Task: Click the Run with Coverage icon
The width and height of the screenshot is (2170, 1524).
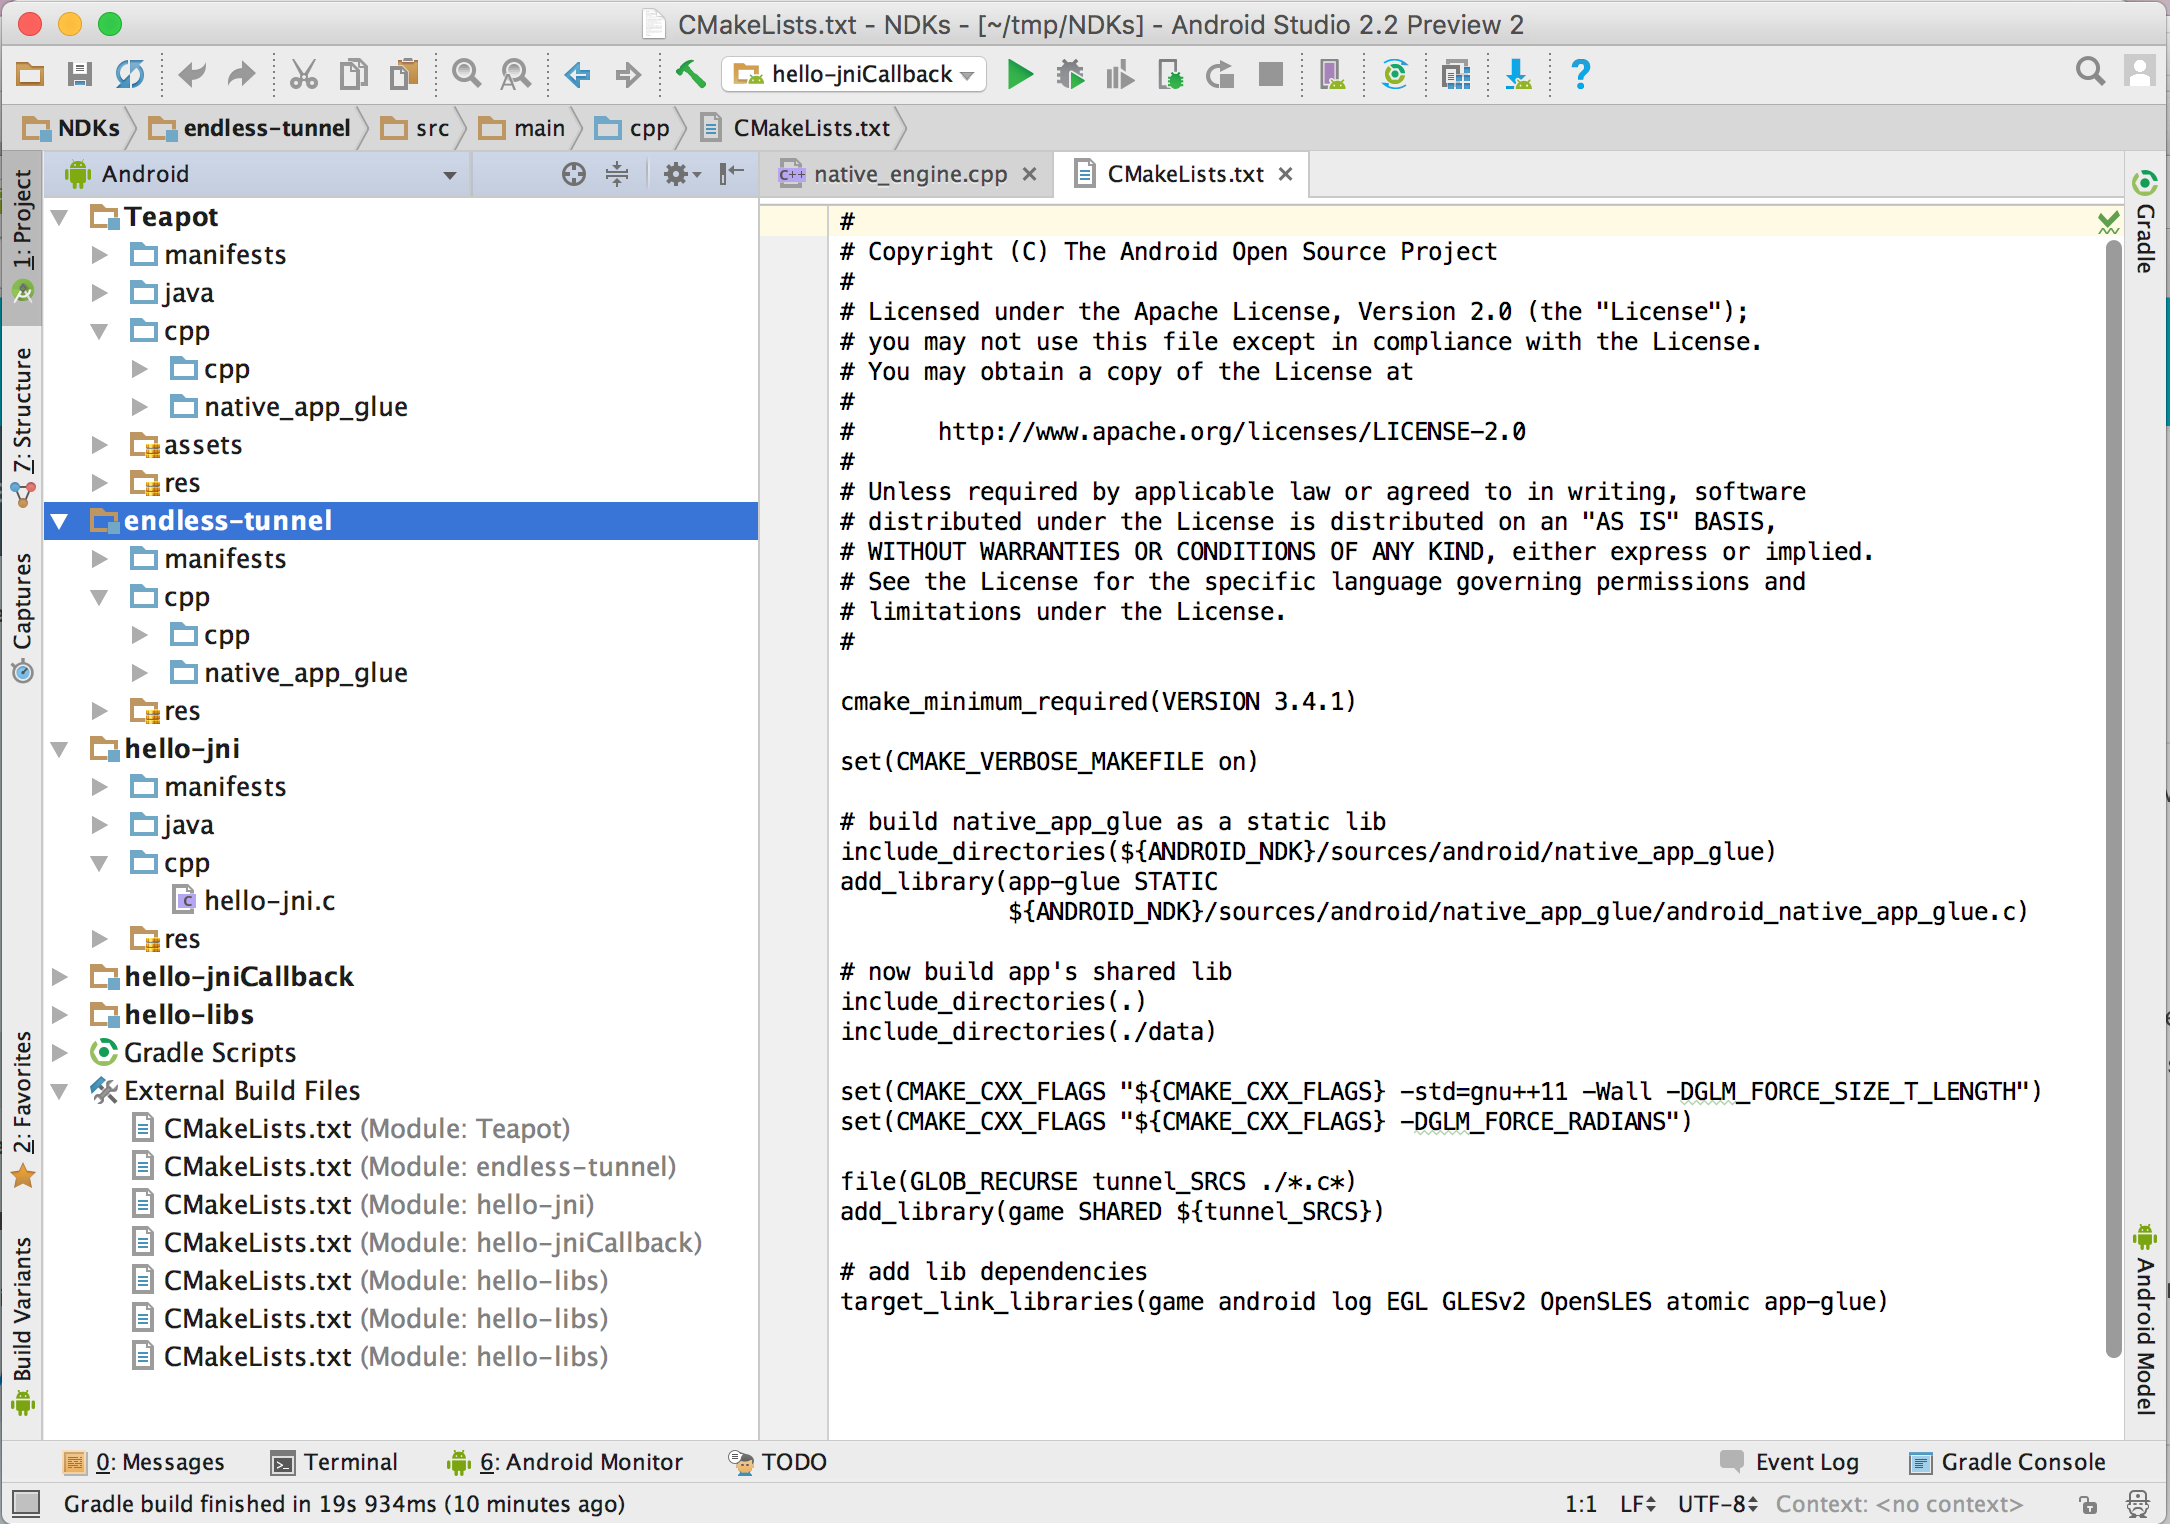Action: click(x=1120, y=74)
